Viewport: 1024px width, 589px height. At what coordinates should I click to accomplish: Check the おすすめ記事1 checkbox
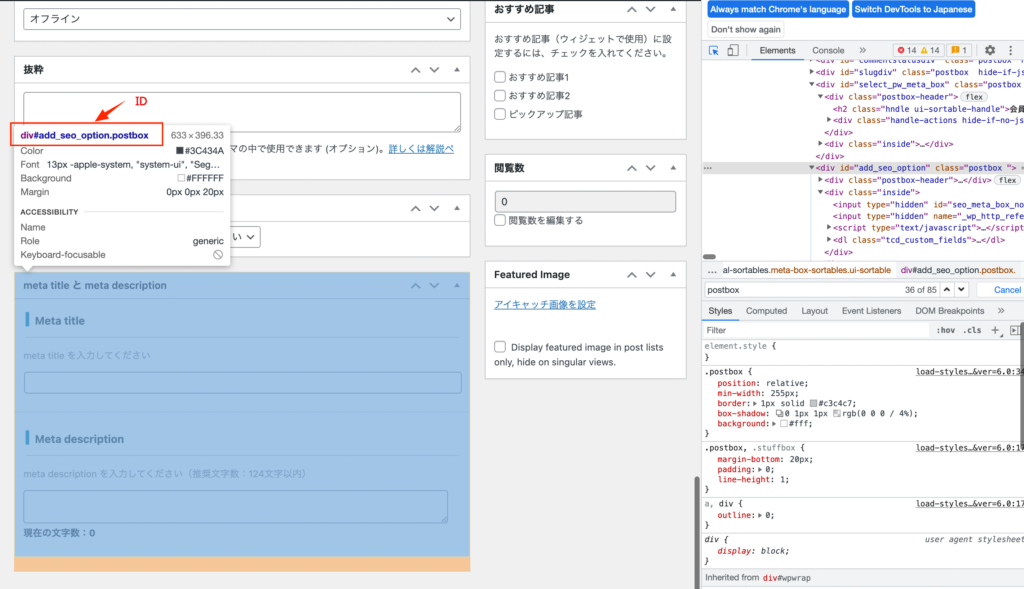(x=500, y=77)
